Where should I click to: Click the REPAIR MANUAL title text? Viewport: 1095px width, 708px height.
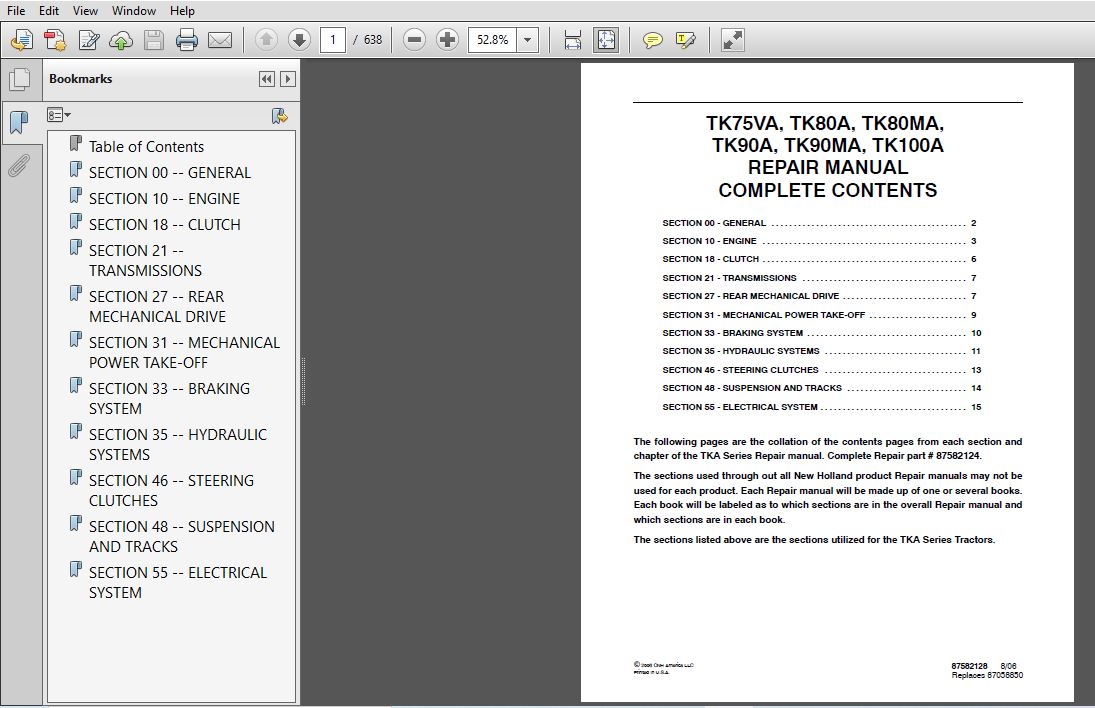click(x=828, y=168)
